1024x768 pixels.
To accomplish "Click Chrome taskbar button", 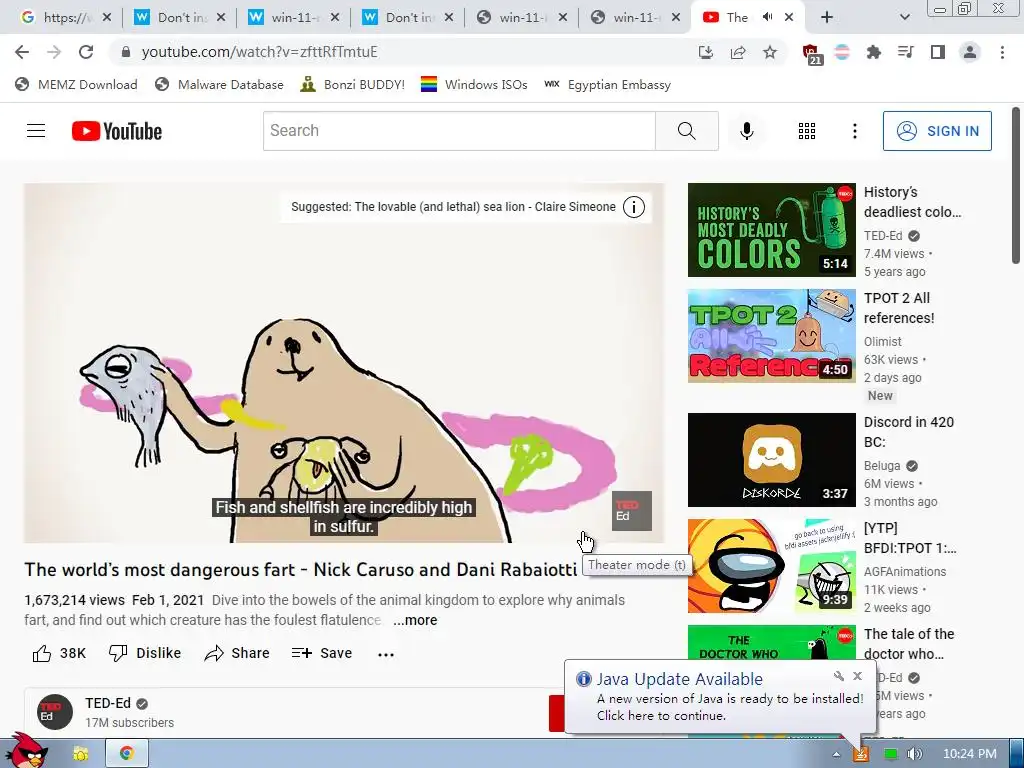I will pyautogui.click(x=127, y=753).
